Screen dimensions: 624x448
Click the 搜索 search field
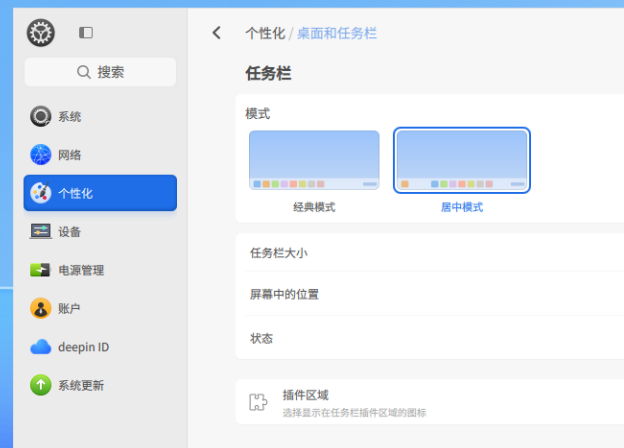click(100, 72)
